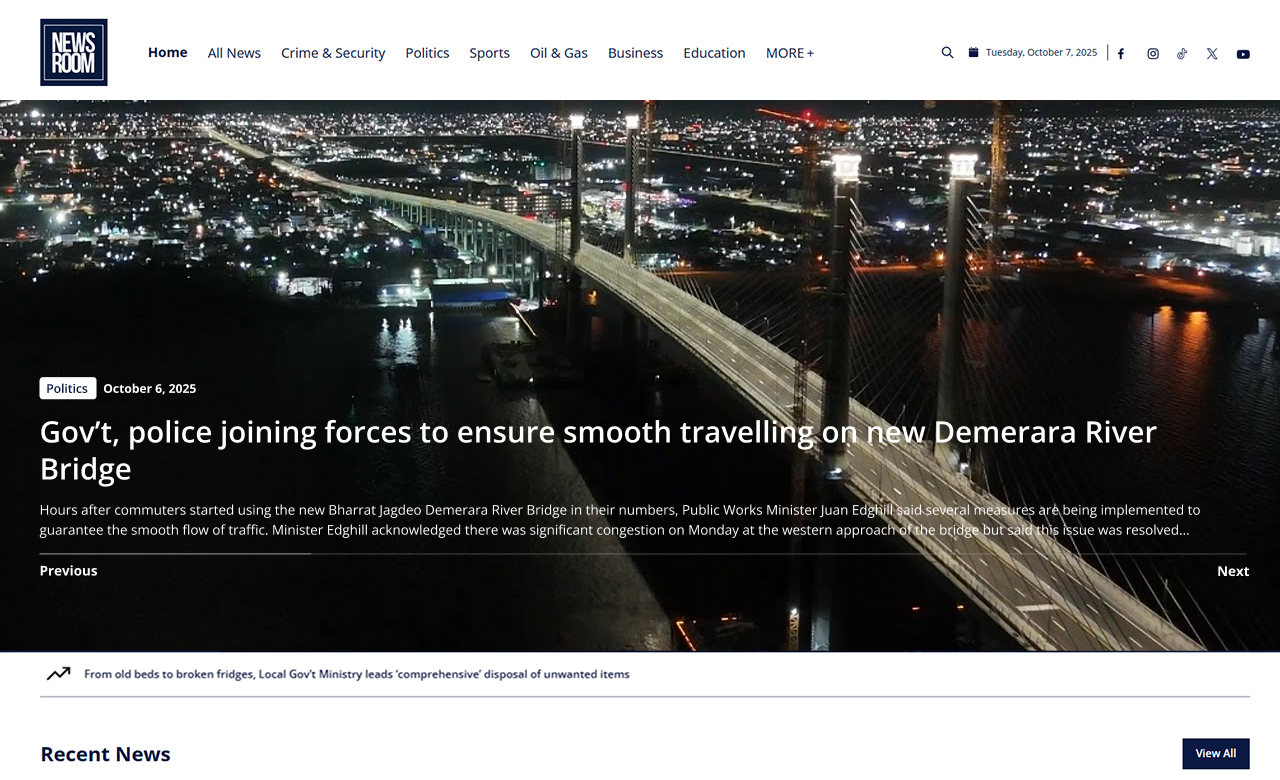Open the search magnifier icon

(947, 53)
